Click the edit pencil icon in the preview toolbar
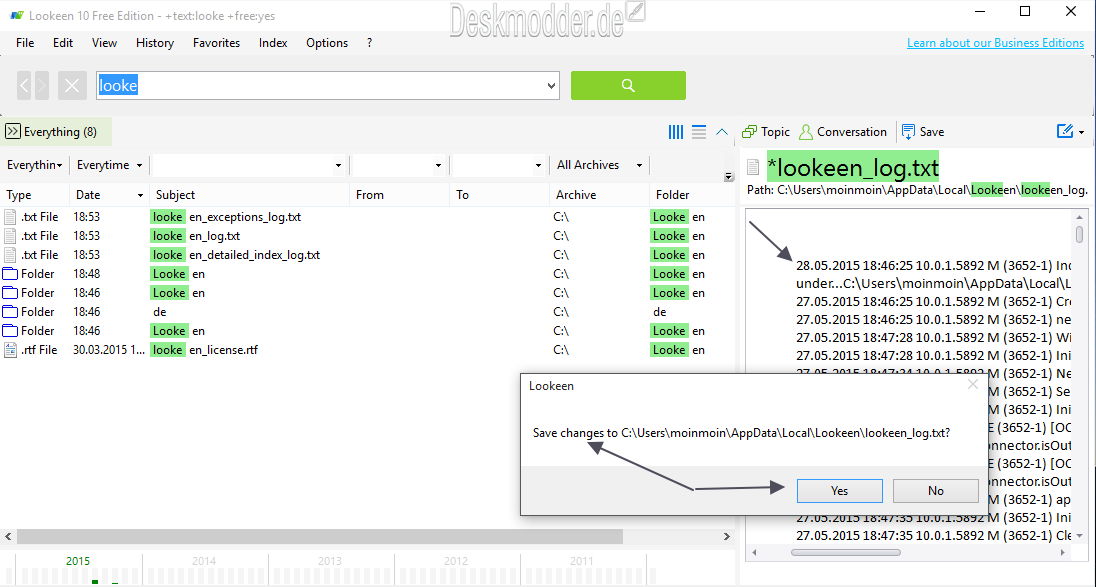The width and height of the screenshot is (1096, 587). [1065, 131]
